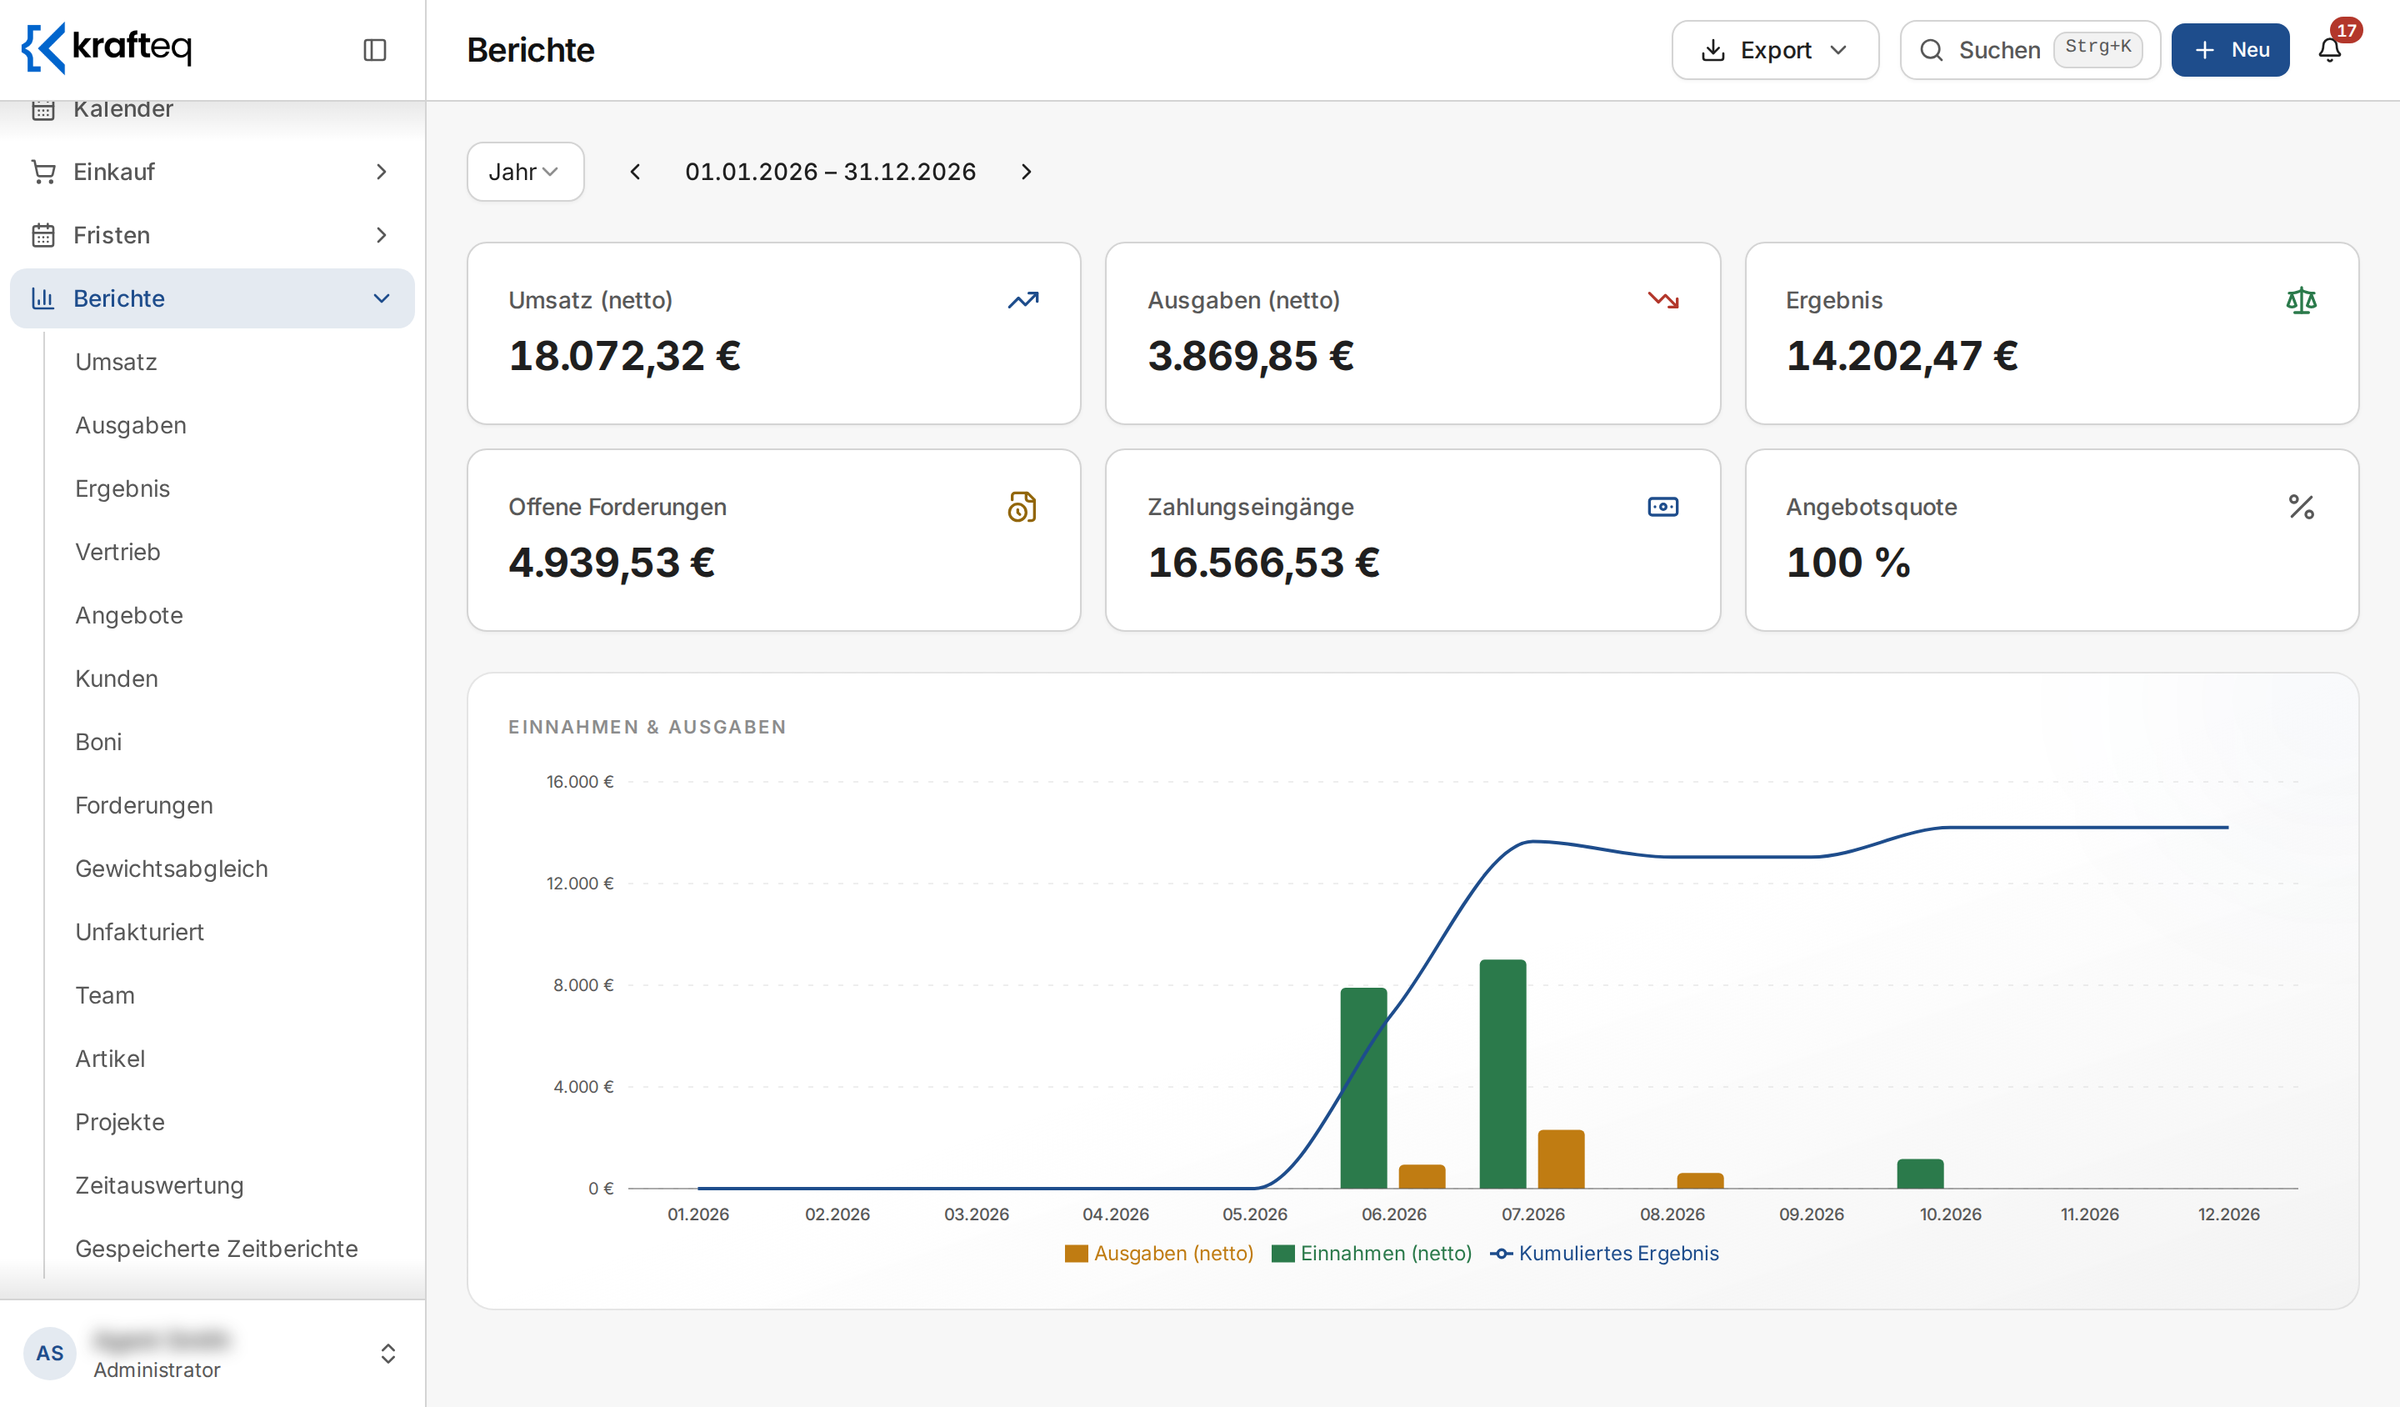Viewport: 2400px width, 1407px height.
Task: Go to previous year with left arrow
Action: [635, 172]
